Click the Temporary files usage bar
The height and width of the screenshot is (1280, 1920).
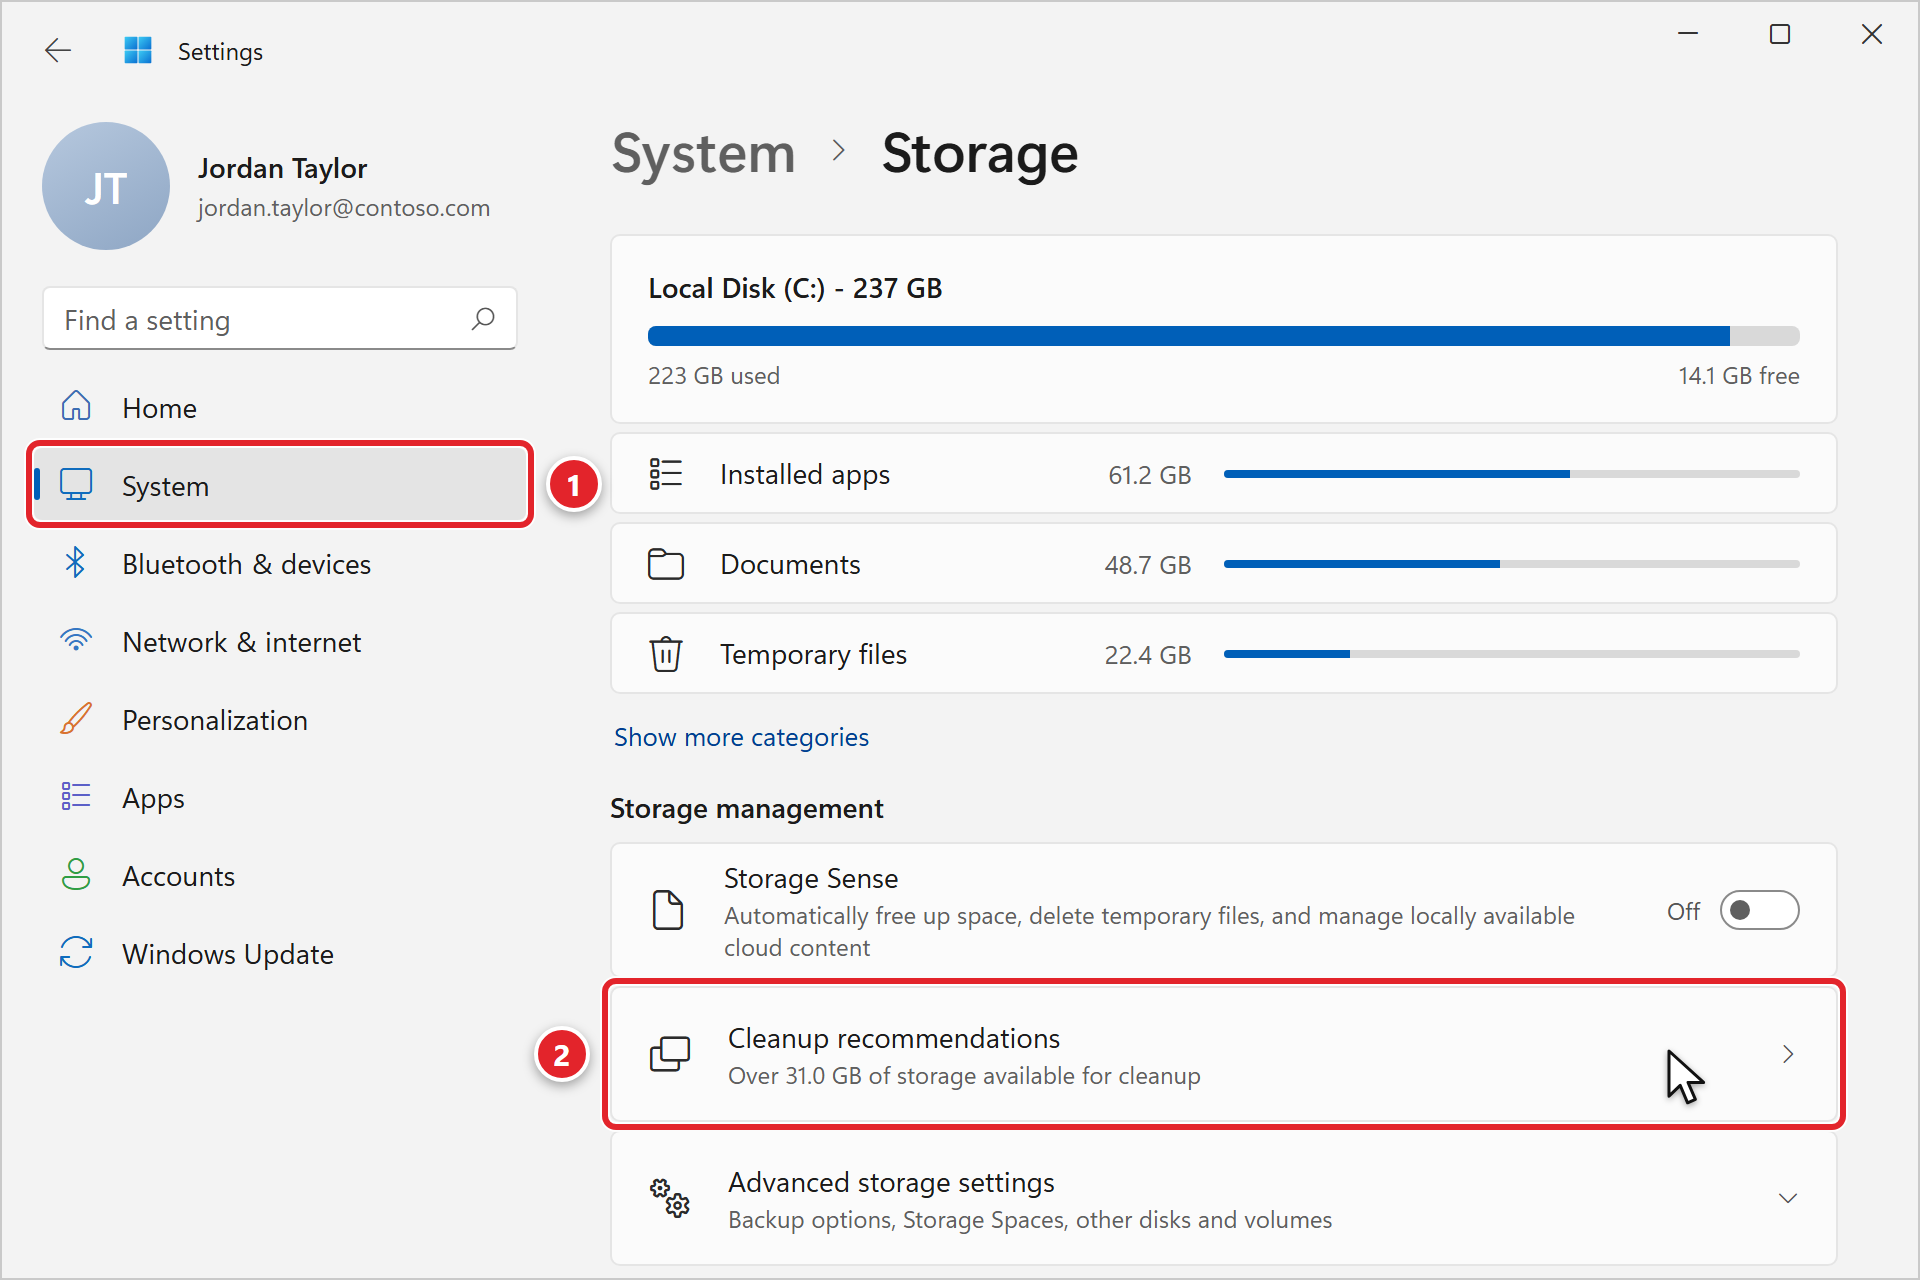click(1511, 654)
